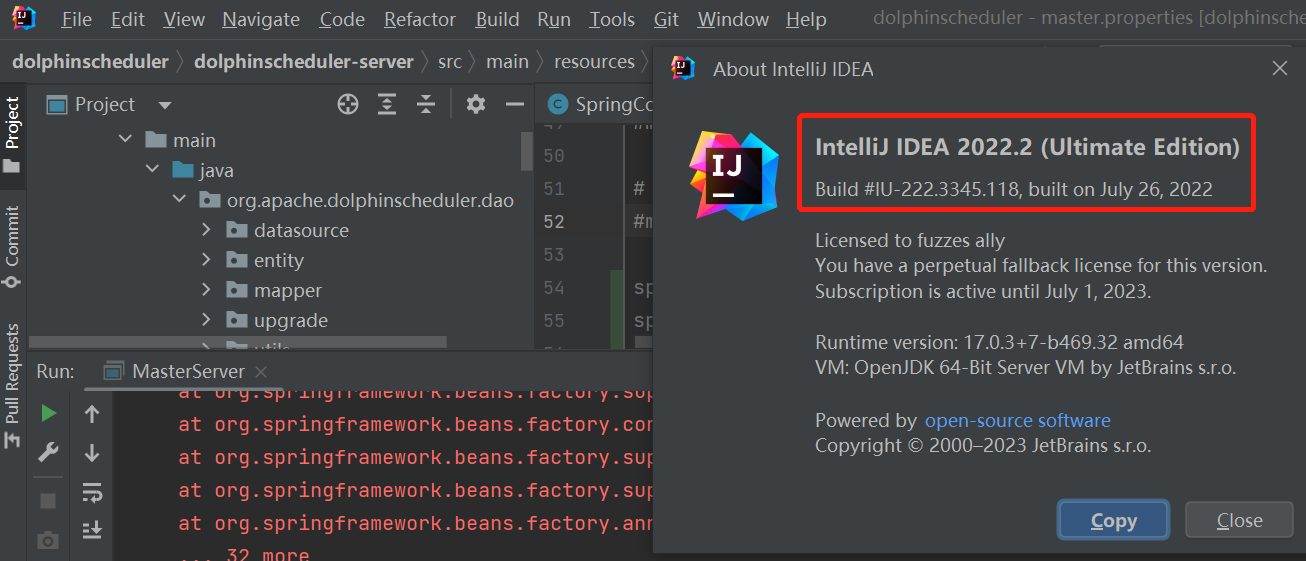Screen dimensions: 1306x561
Task: Expand the datasource package
Action: tap(206, 230)
